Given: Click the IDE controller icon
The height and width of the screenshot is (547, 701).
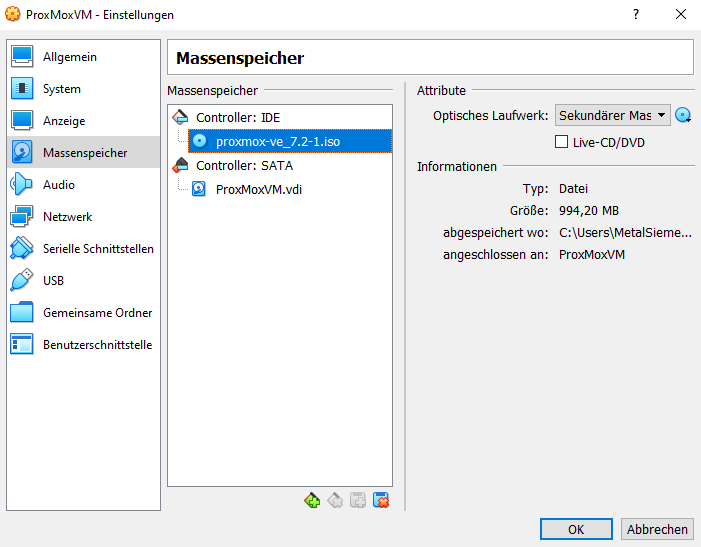Looking at the screenshot, I should (180, 117).
